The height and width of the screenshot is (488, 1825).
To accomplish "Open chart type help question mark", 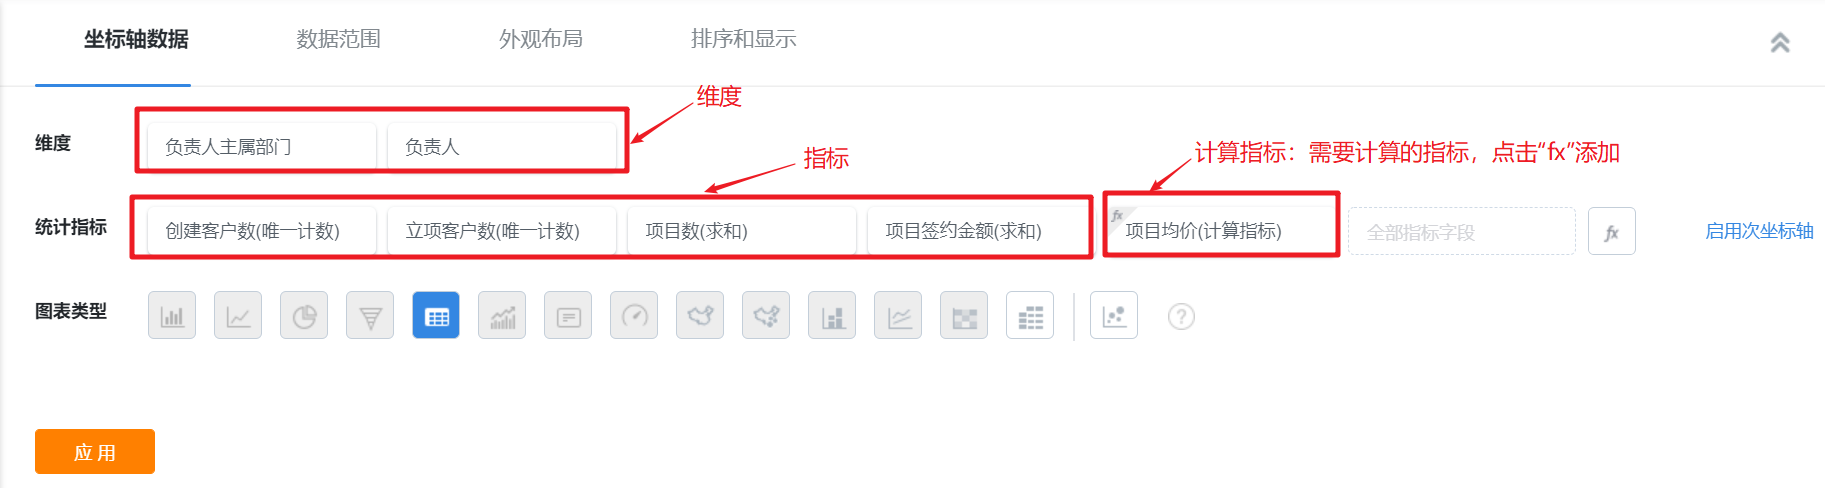I will [1181, 317].
